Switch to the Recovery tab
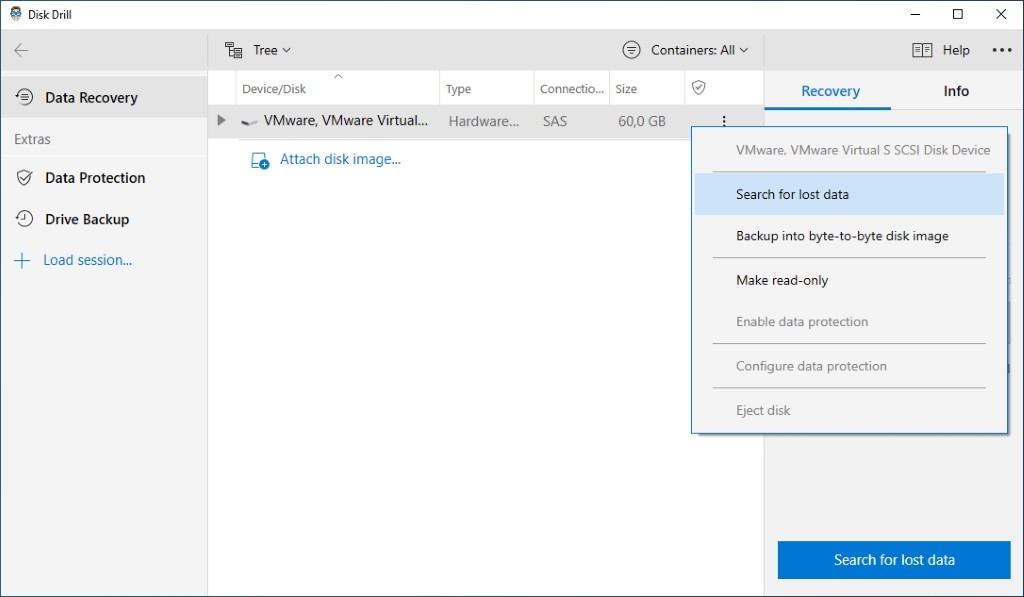 [830, 91]
